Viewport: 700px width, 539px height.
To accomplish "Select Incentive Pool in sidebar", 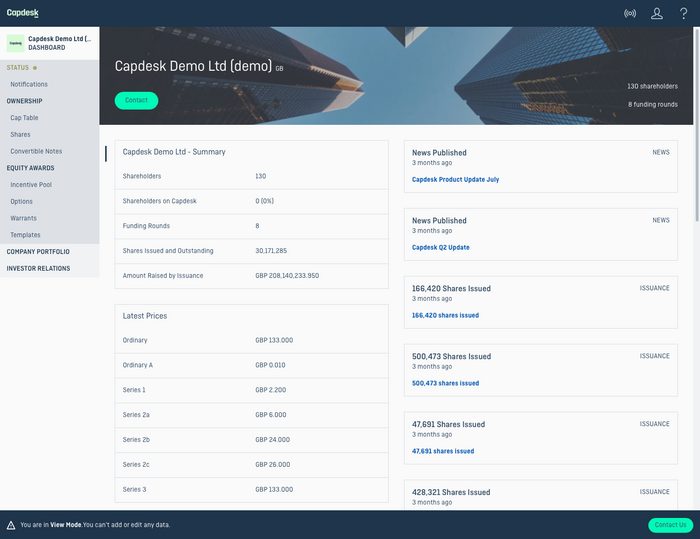I will (x=32, y=185).
